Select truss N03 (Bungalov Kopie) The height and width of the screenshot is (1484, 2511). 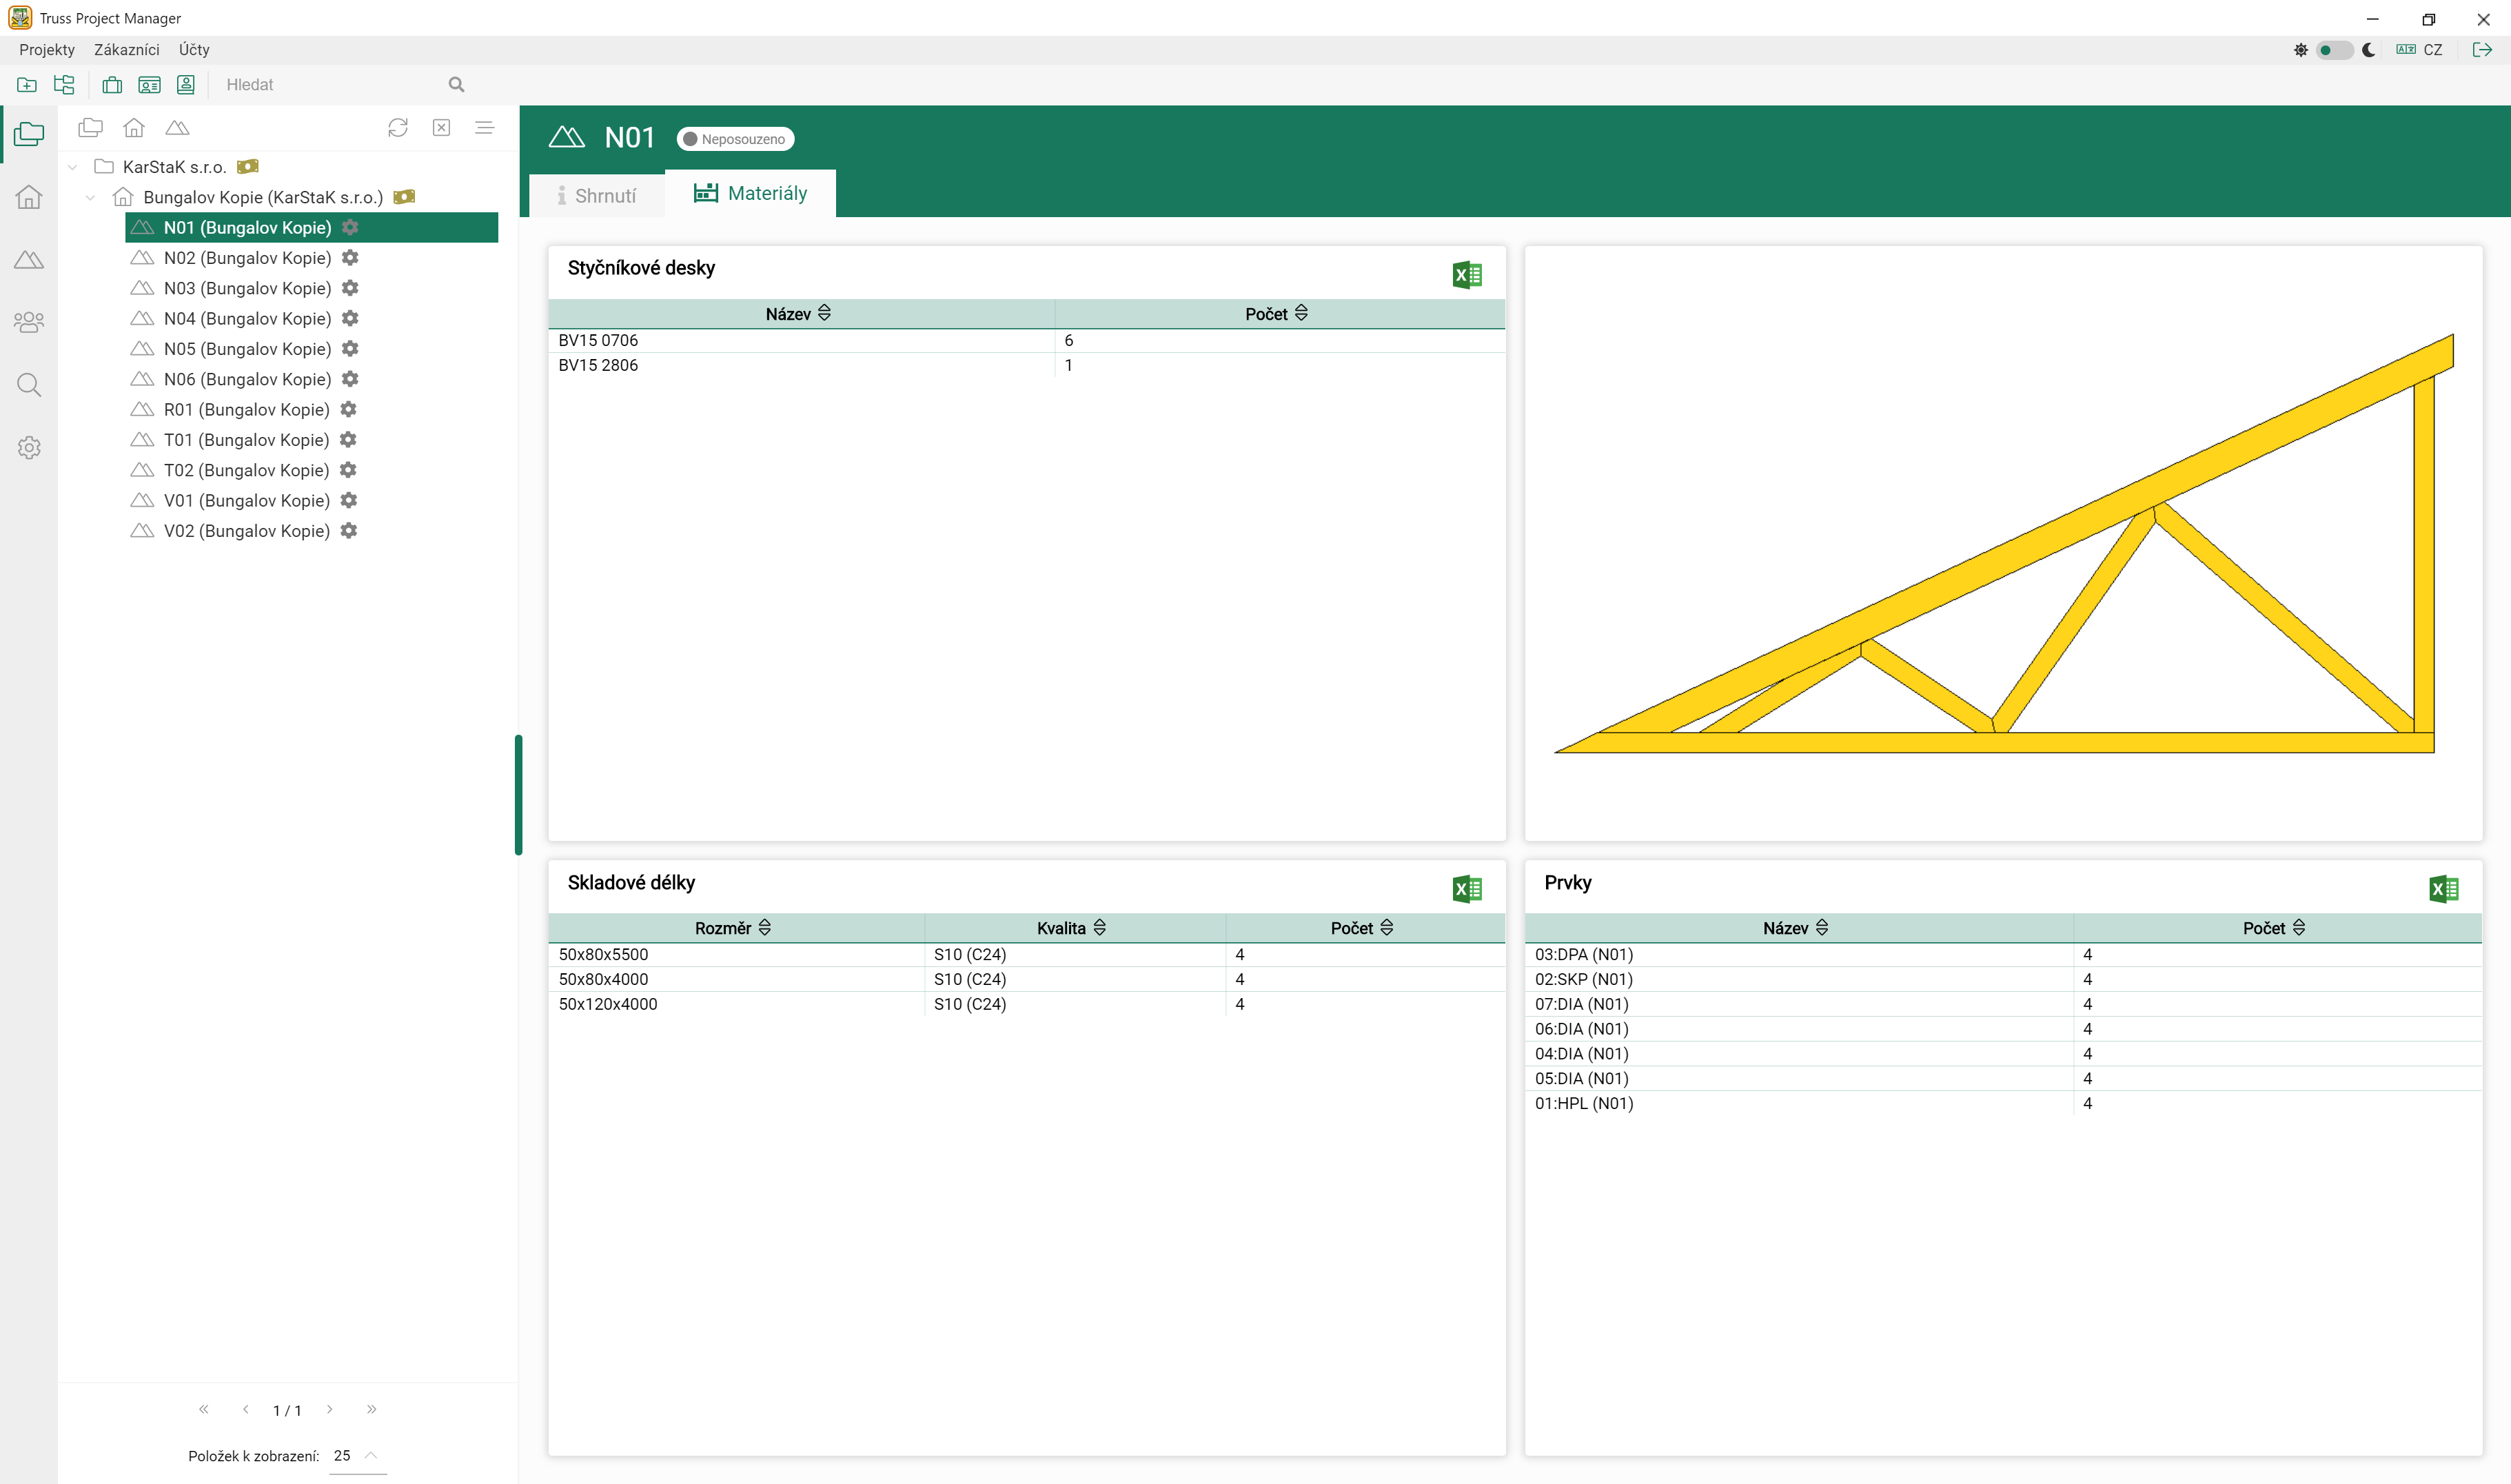pos(247,288)
